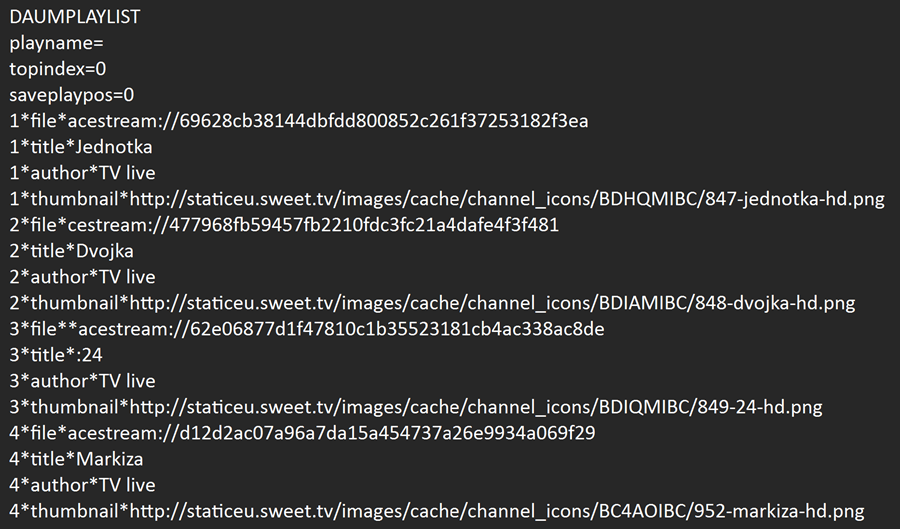The width and height of the screenshot is (900, 529).
Task: Select the Dvojka title line
Action: [x=72, y=251]
